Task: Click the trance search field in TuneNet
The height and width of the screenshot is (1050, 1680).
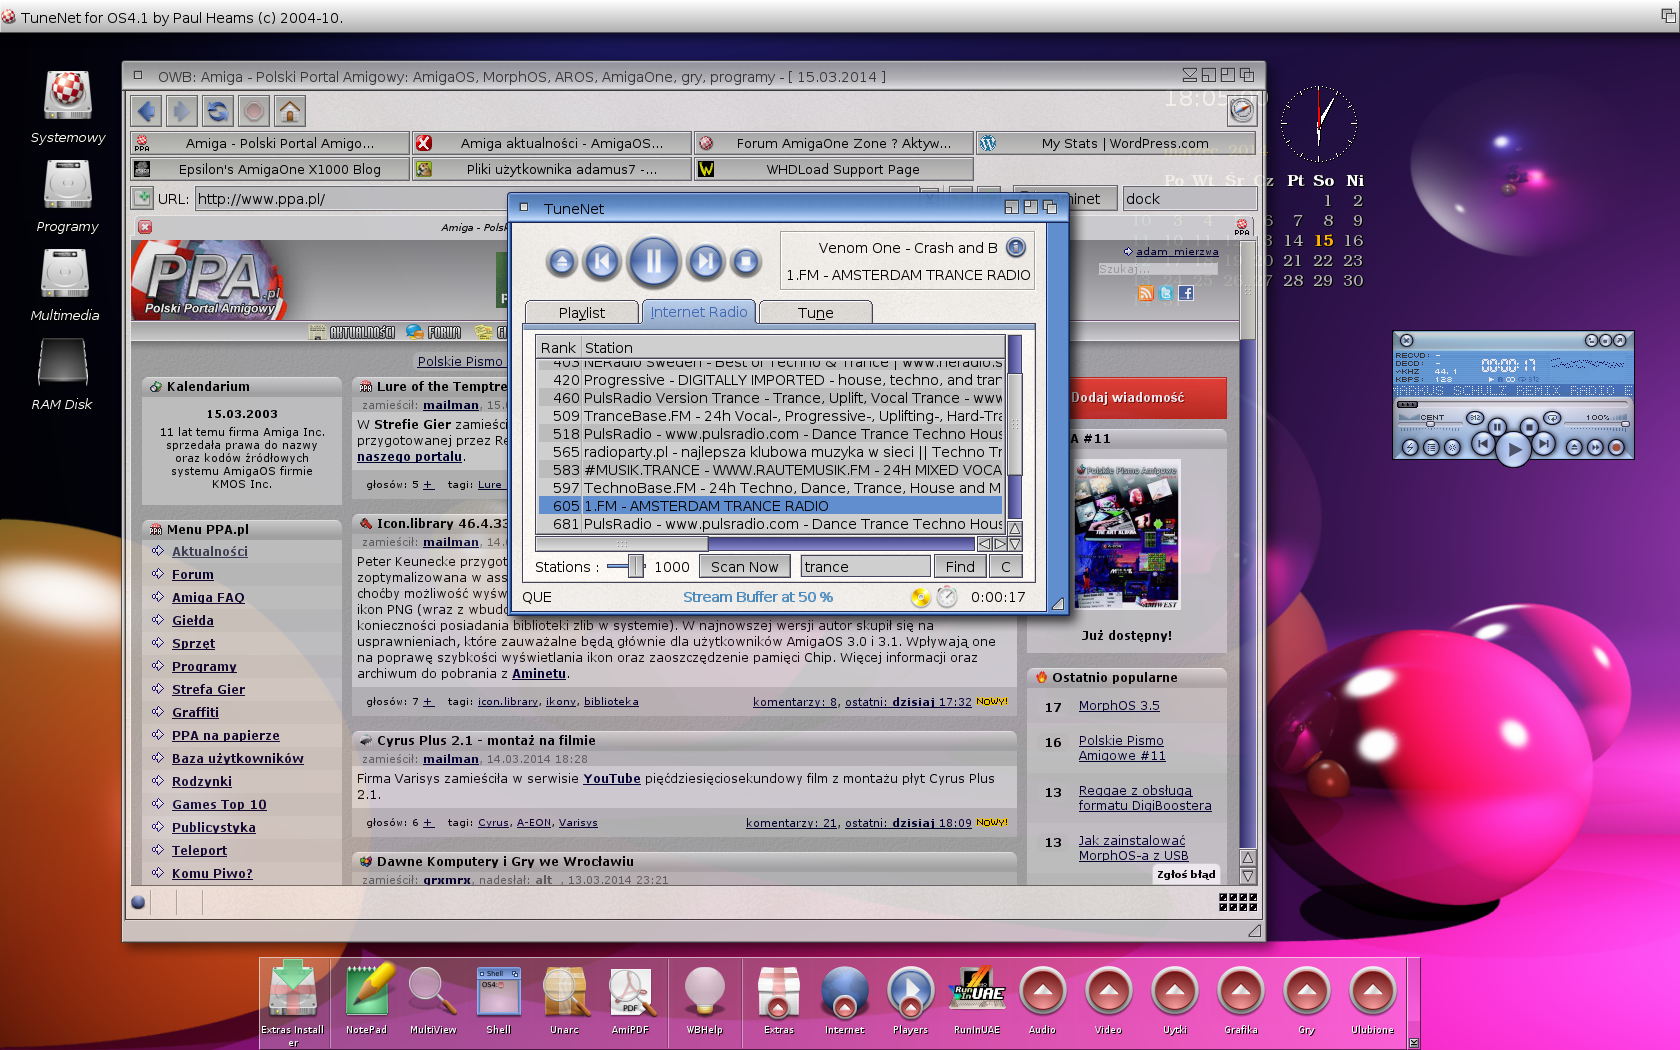Action: (865, 567)
